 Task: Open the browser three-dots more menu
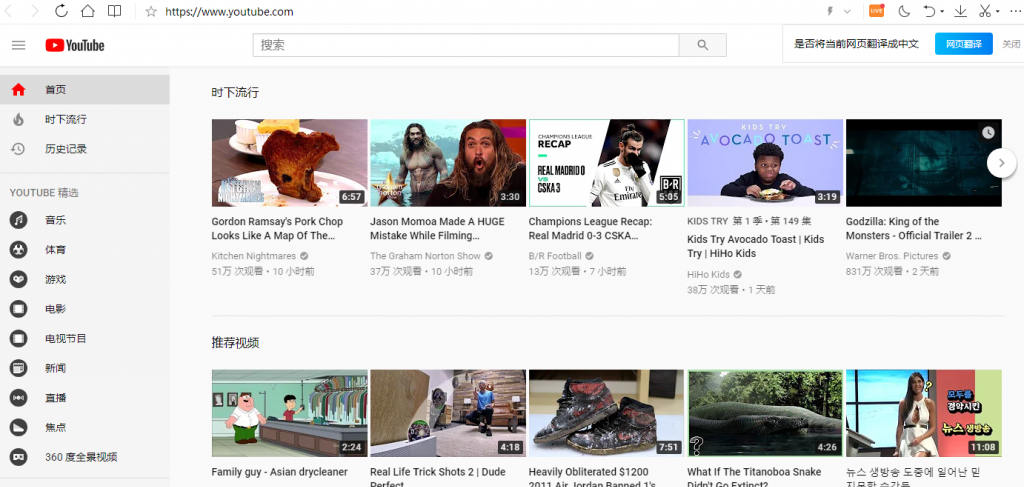(x=1016, y=11)
